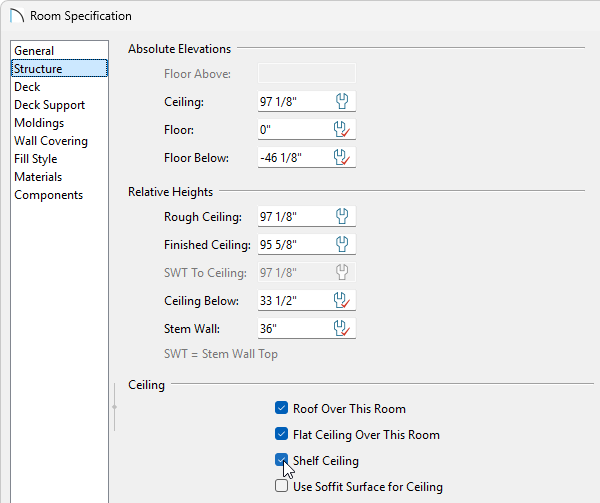Open the General panel
The image size is (600, 503).
coord(59,51)
